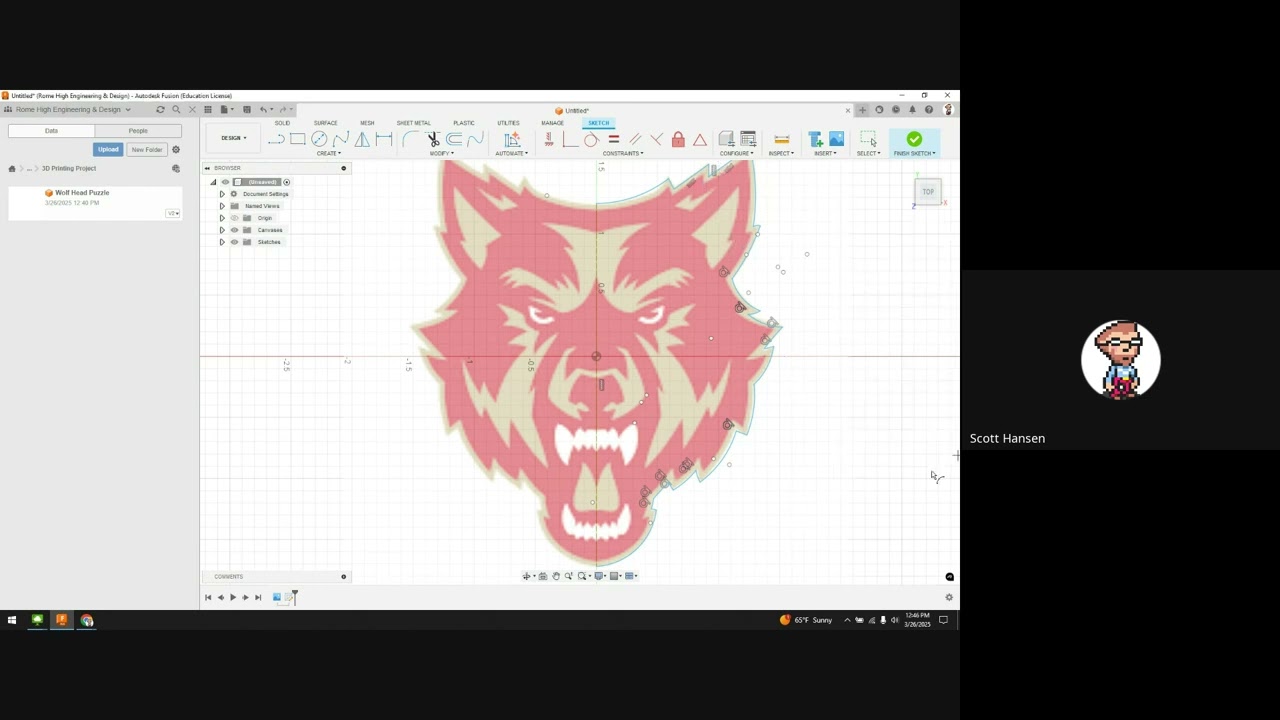Click the New Folder button
This screenshot has height=720, width=1280.
[x=147, y=149]
